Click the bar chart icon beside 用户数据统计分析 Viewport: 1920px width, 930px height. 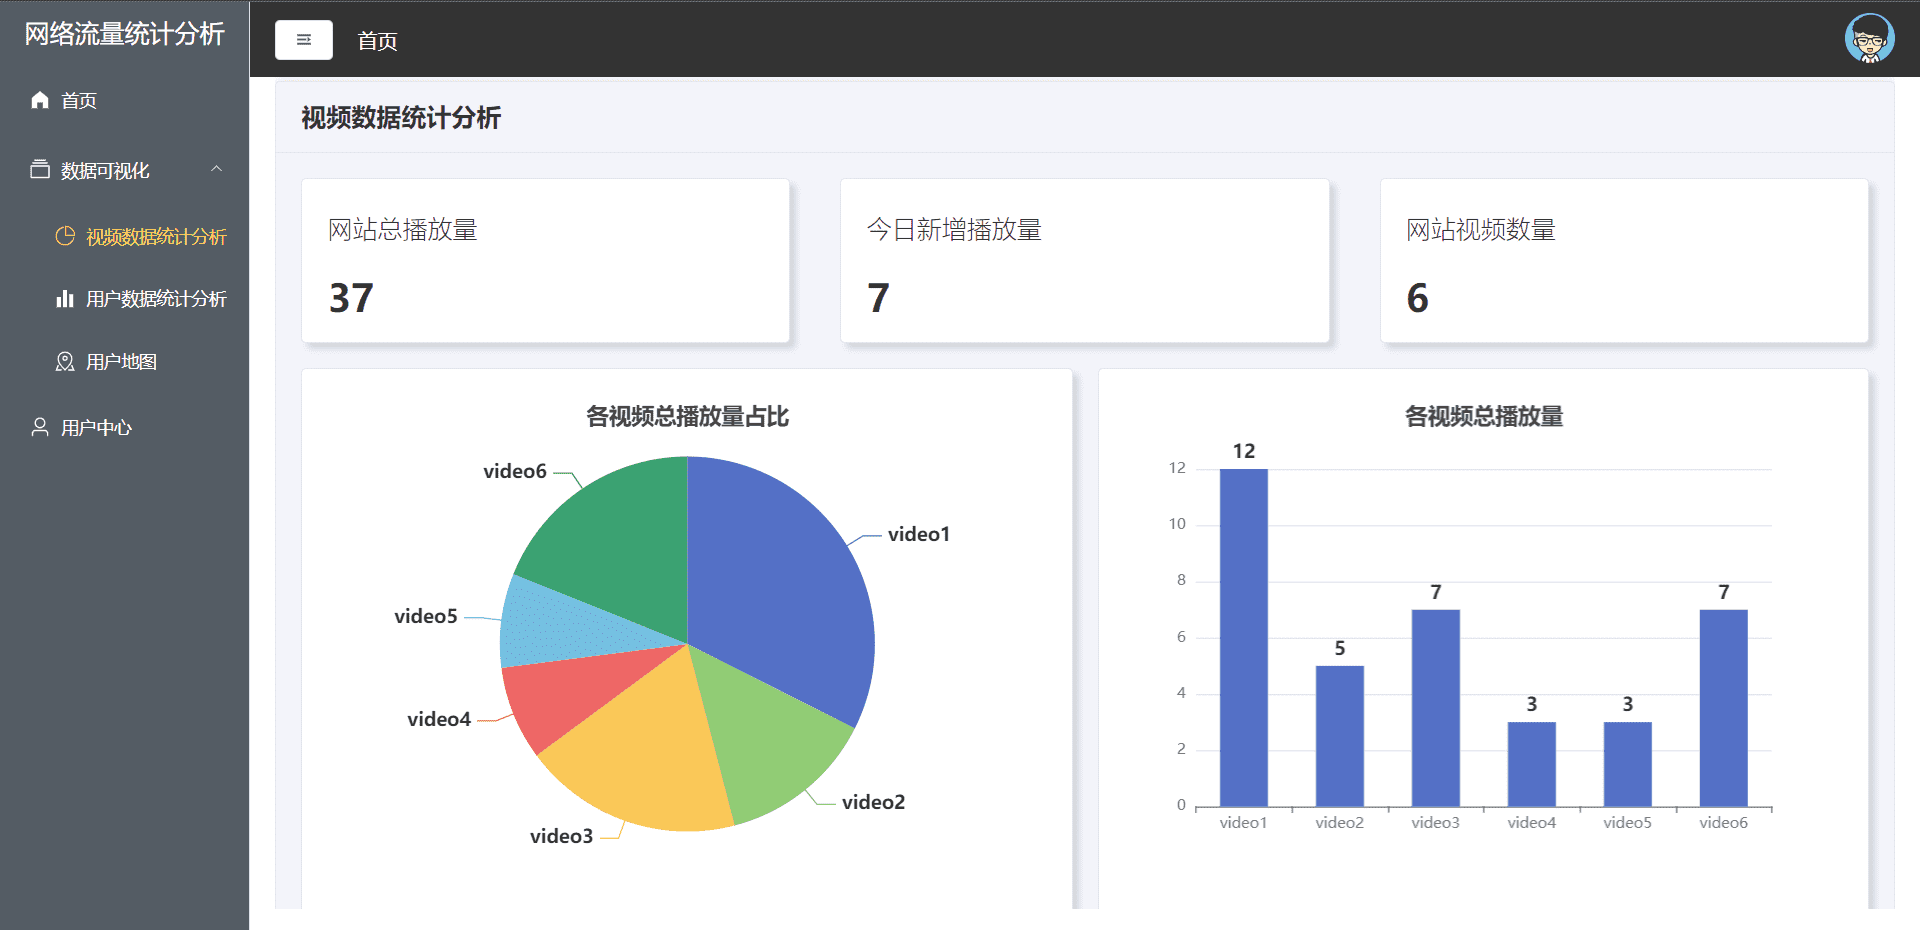coord(65,298)
